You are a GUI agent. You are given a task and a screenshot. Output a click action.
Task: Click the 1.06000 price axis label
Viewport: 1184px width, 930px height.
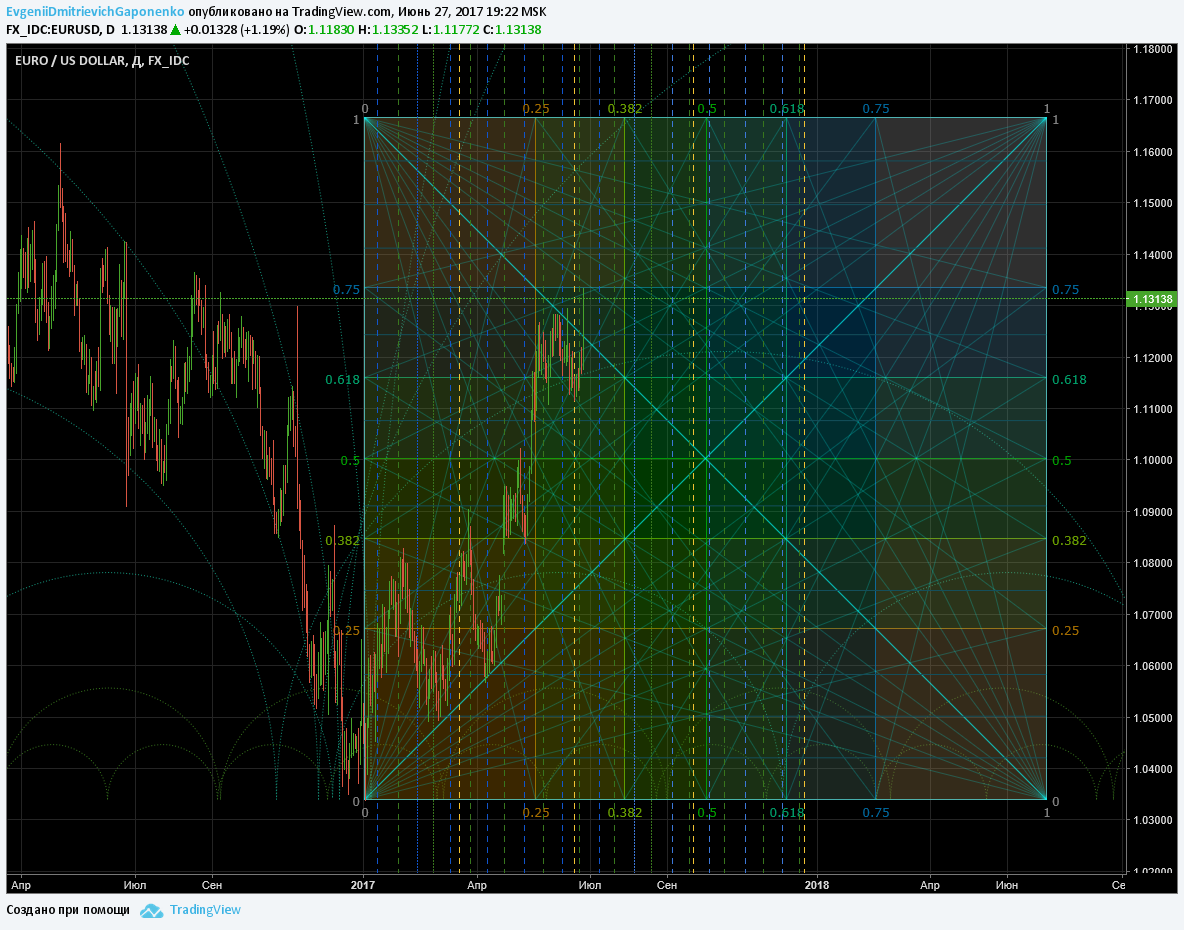[x=1152, y=667]
